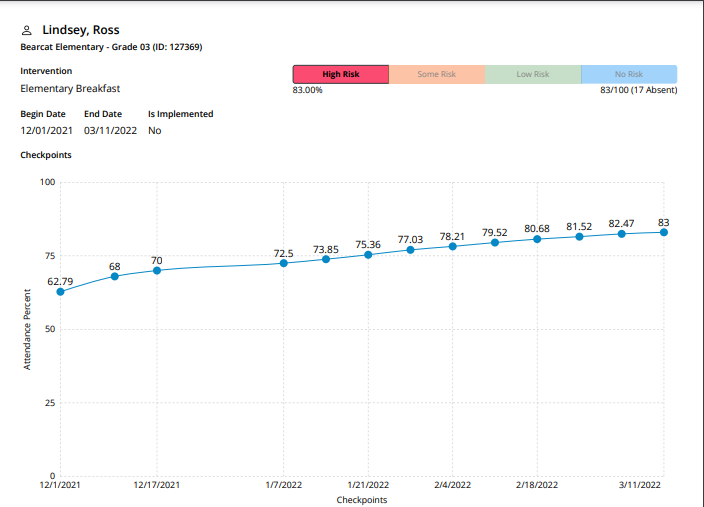The image size is (704, 507).
Task: Click the final data point labeled 83
Action: [x=664, y=232]
